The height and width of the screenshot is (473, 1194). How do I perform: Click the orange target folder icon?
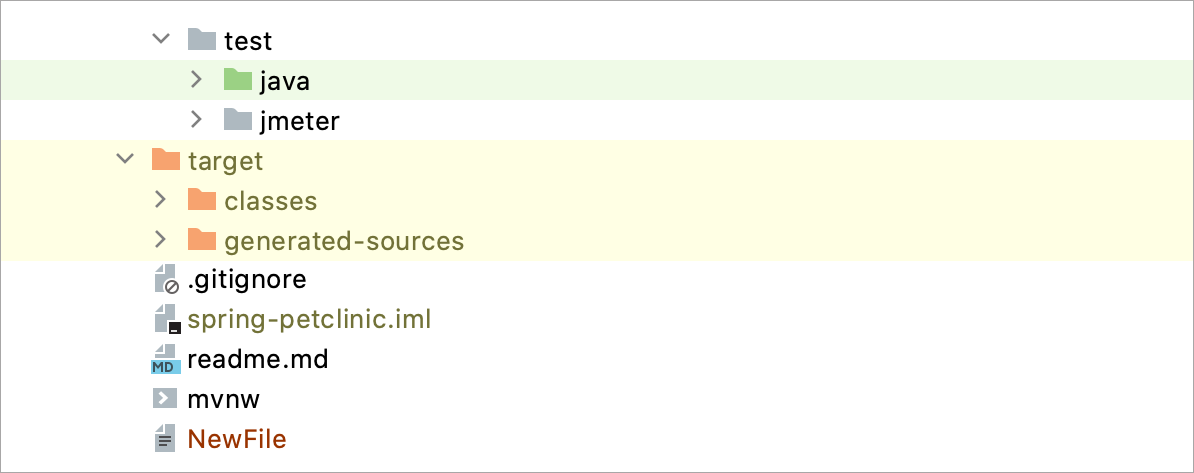[165, 160]
